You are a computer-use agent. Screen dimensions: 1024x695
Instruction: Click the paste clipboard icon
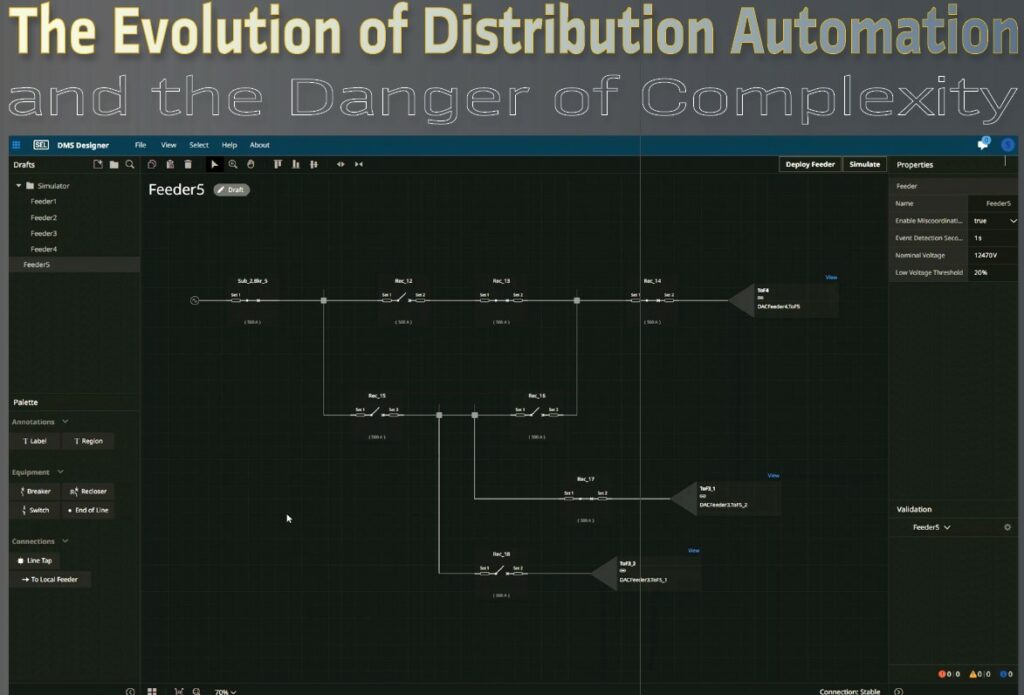(170, 165)
